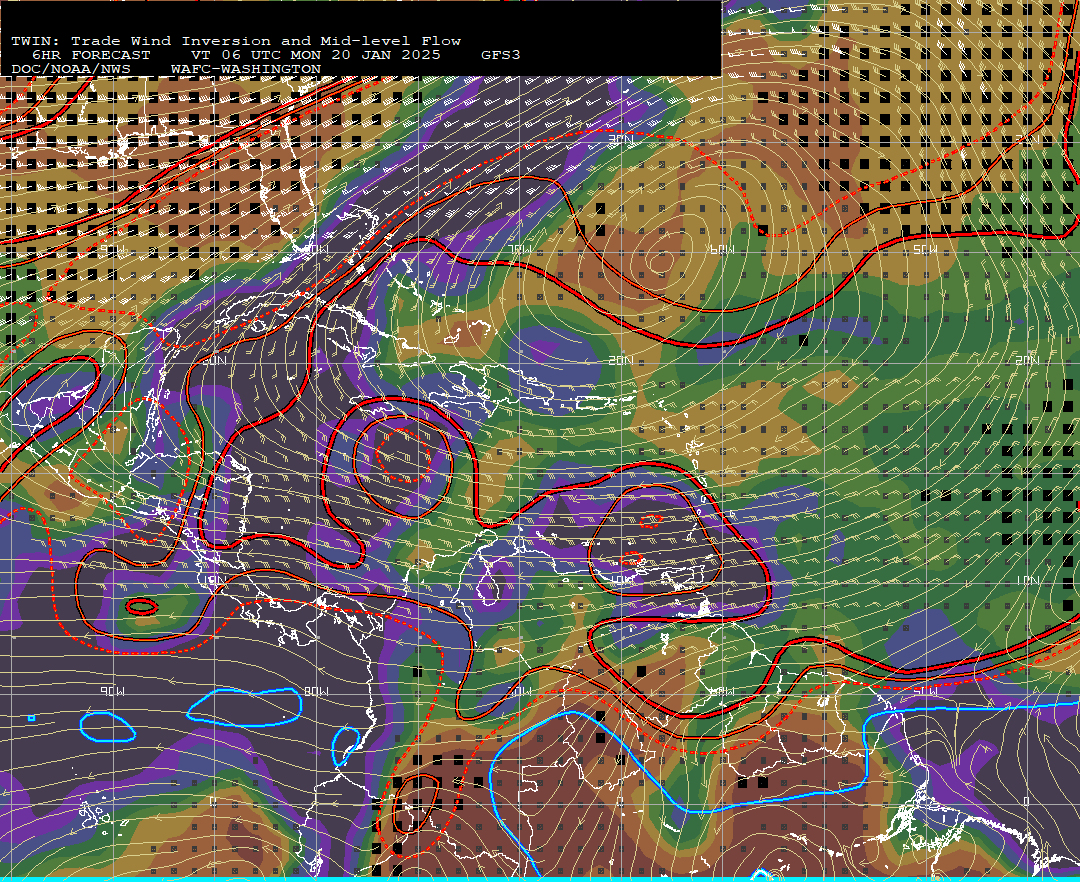1080x882 pixels.
Task: Click the "70W" label below the 30N line
Action: [520, 250]
